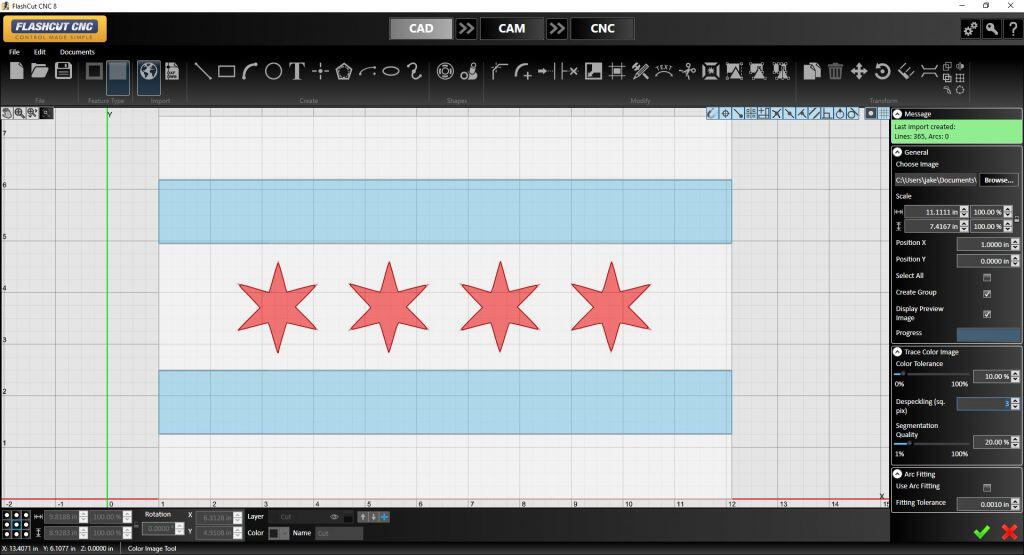Image resolution: width=1024 pixels, height=555 pixels.
Task: Toggle the Use Arc Fitting checkbox
Action: pos(987,487)
